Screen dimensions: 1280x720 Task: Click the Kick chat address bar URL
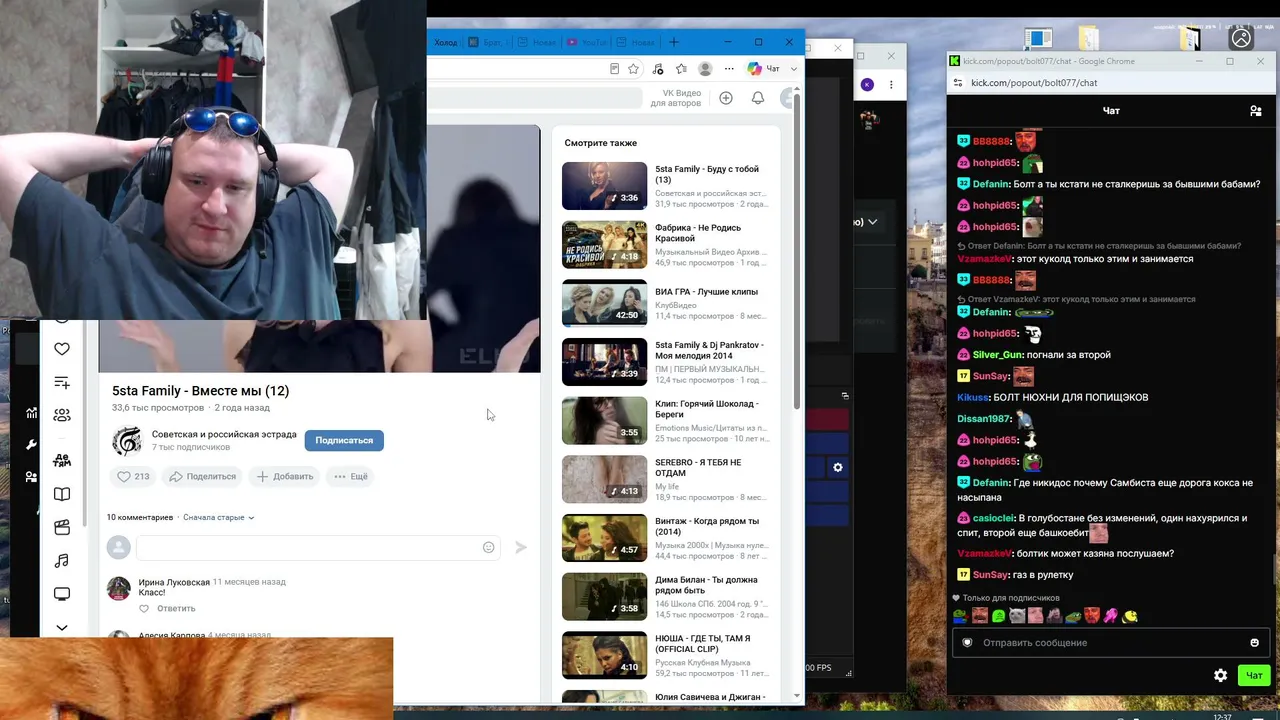pos(1034,83)
